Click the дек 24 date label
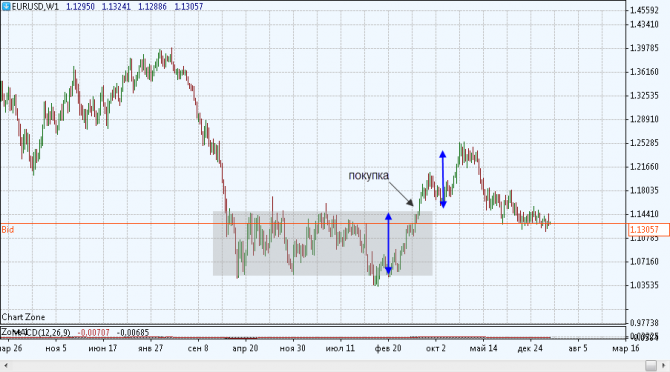Viewport: 670px width, 372px height. [530, 349]
